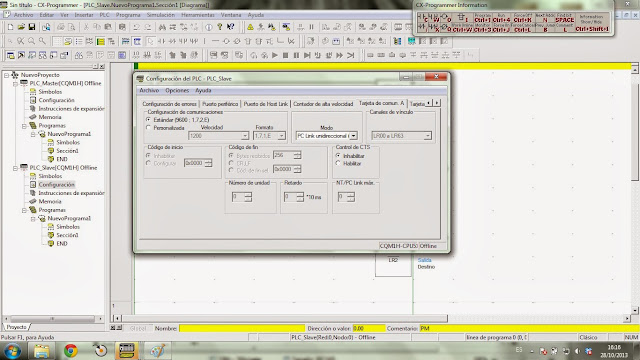
Task: Click the yellow question mark help icon
Action: pyautogui.click(x=220, y=27)
